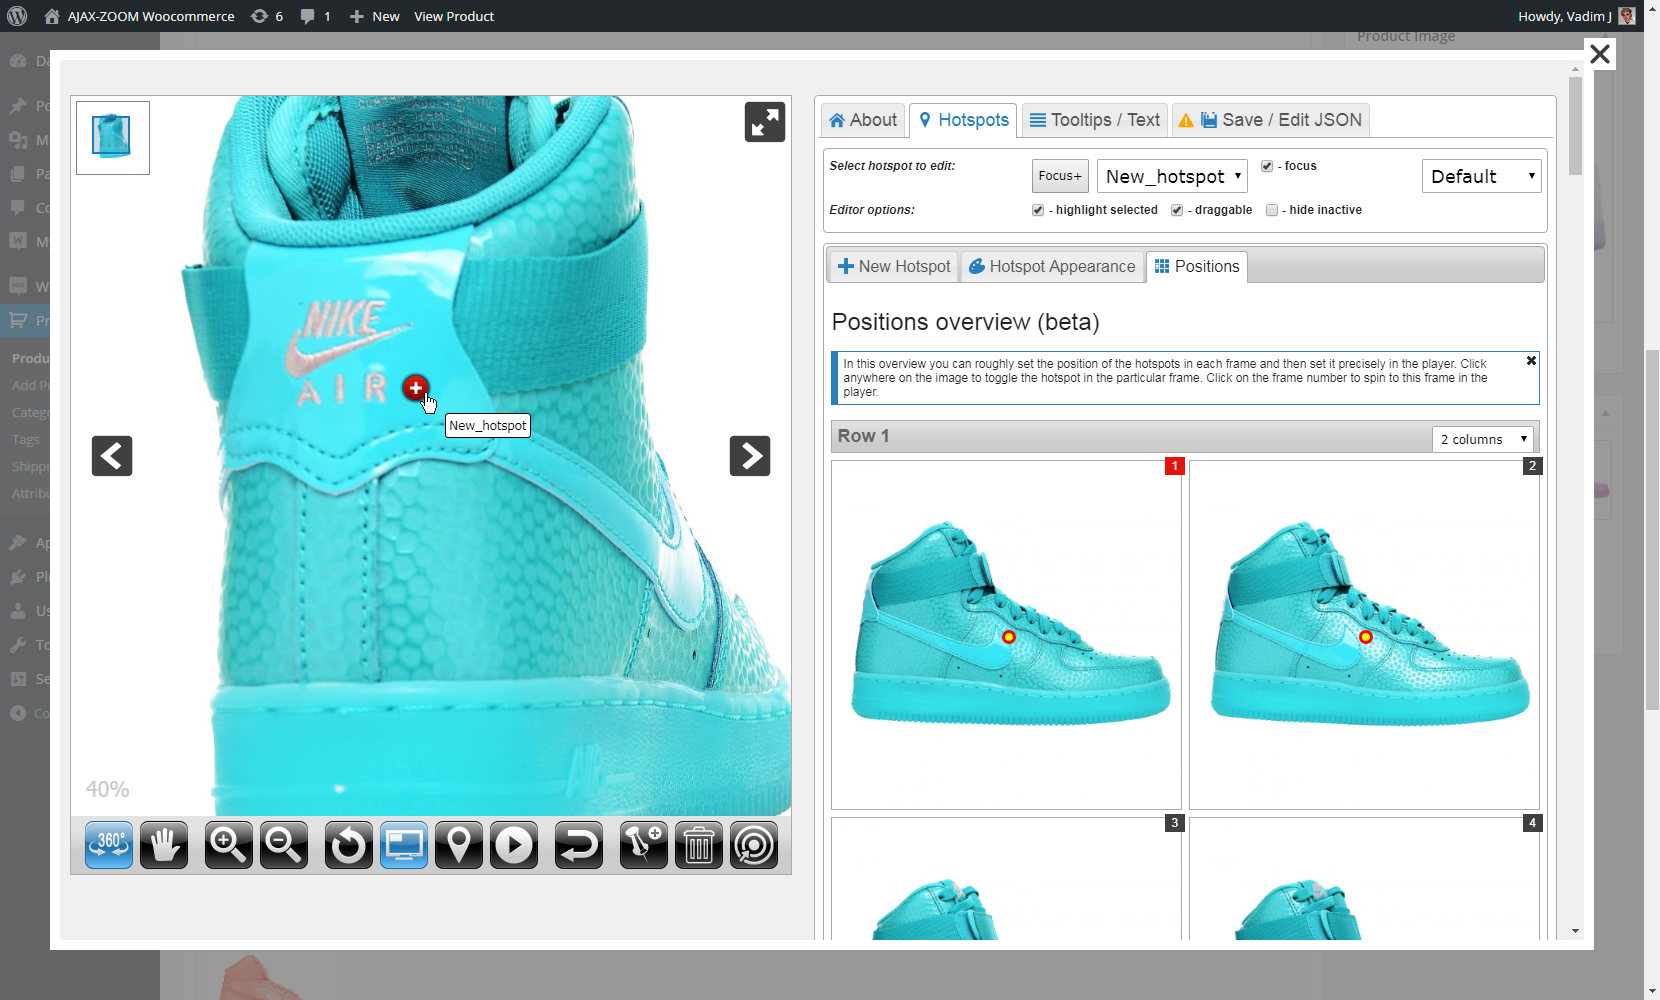1660x1000 pixels.
Task: Open the Default dropdown
Action: click(x=1481, y=176)
